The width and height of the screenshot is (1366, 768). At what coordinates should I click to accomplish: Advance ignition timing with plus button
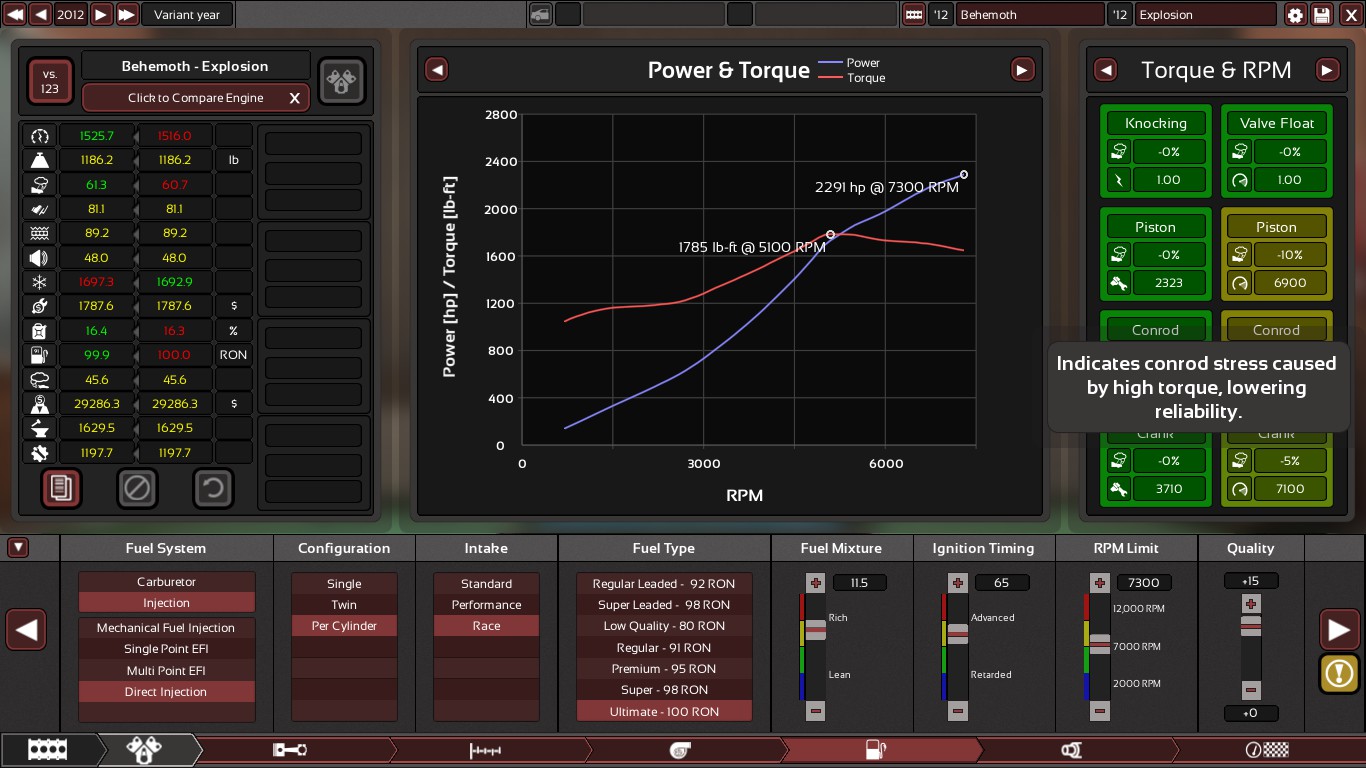958,583
